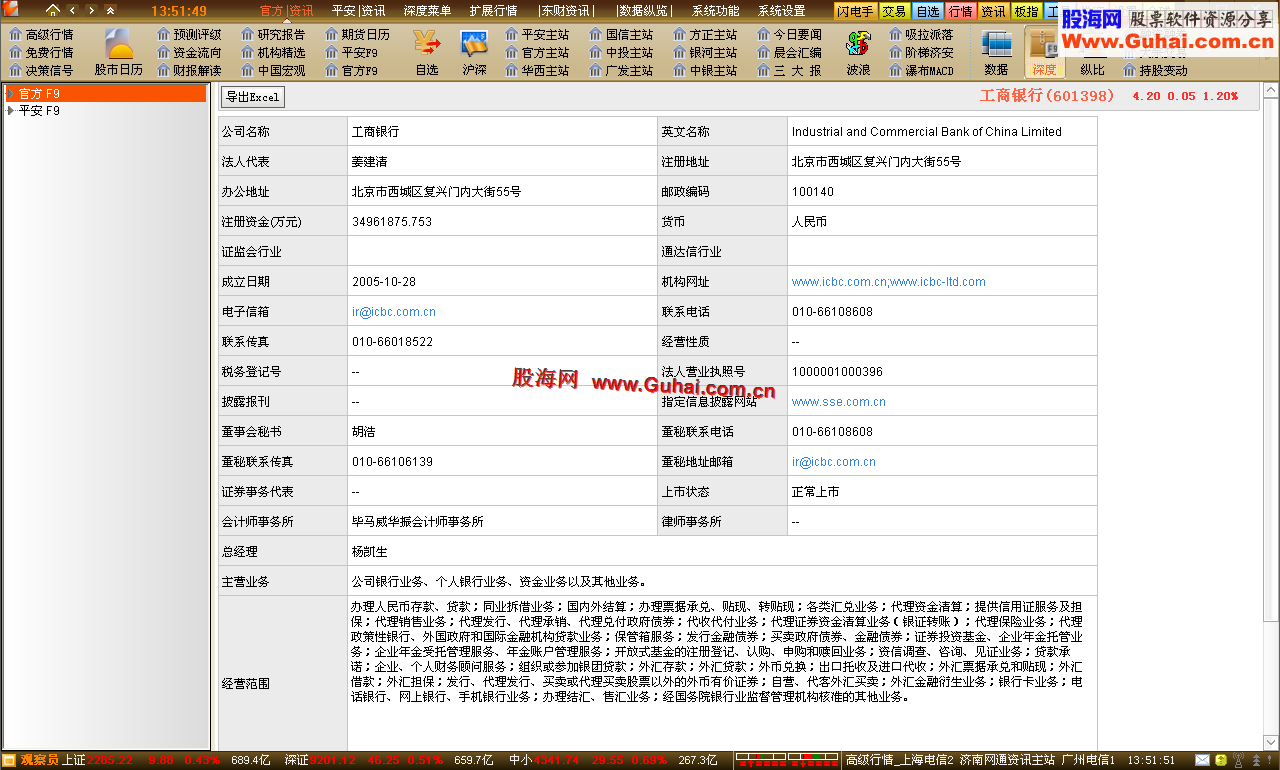Open the 东财资讯 menu

(566, 11)
